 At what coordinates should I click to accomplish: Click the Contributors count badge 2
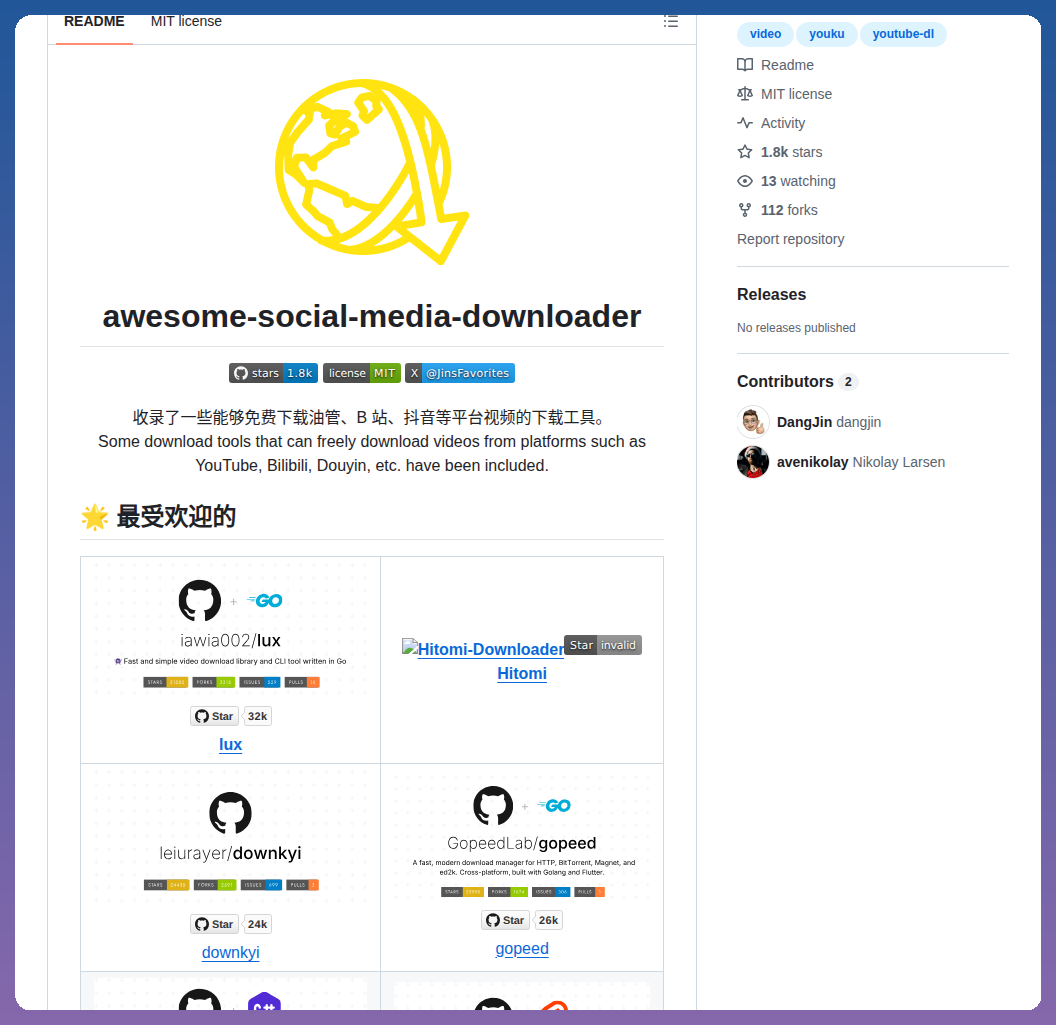(848, 382)
